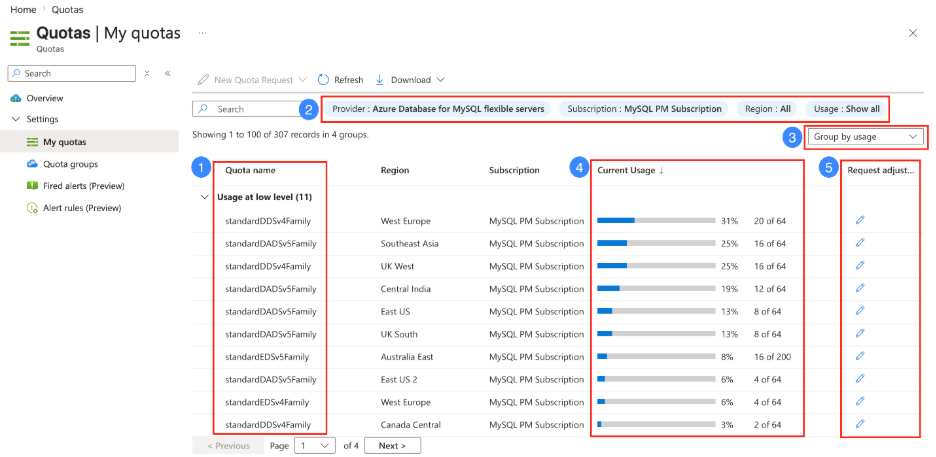The width and height of the screenshot is (936, 457).
Task: Click the Previous page button
Action: tap(228, 446)
